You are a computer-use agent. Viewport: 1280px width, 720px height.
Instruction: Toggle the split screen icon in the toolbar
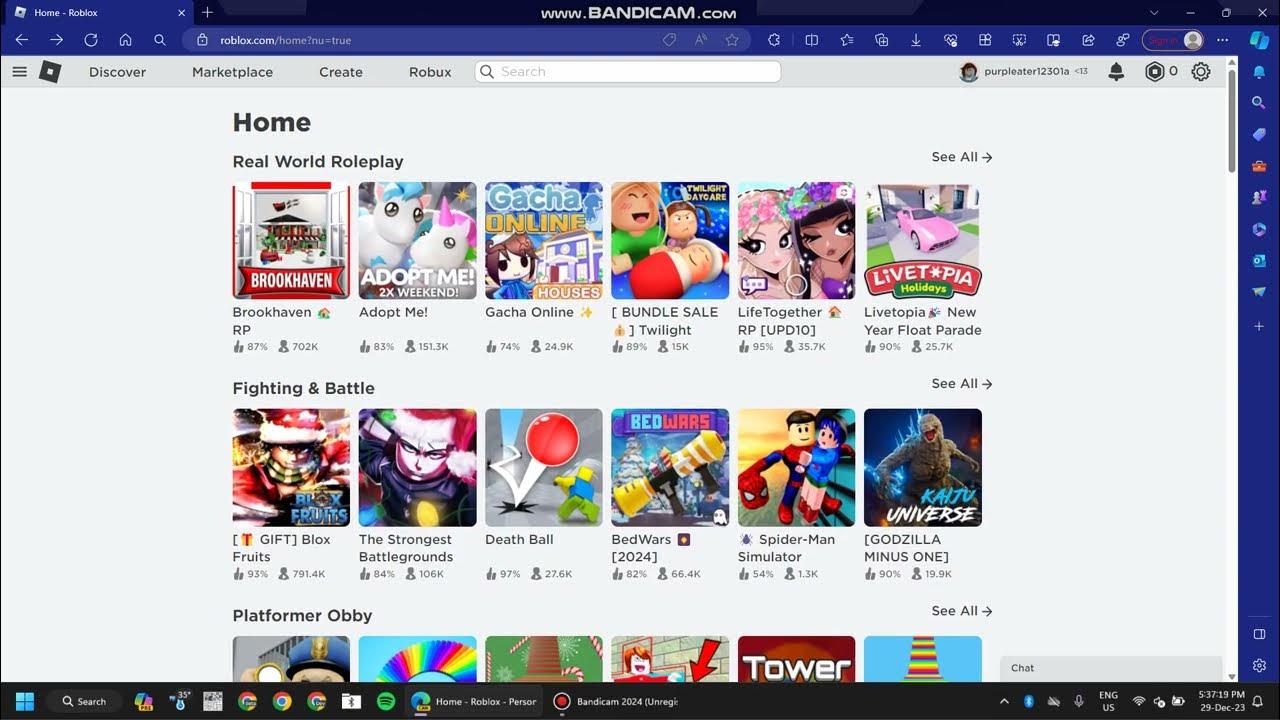click(x=812, y=40)
